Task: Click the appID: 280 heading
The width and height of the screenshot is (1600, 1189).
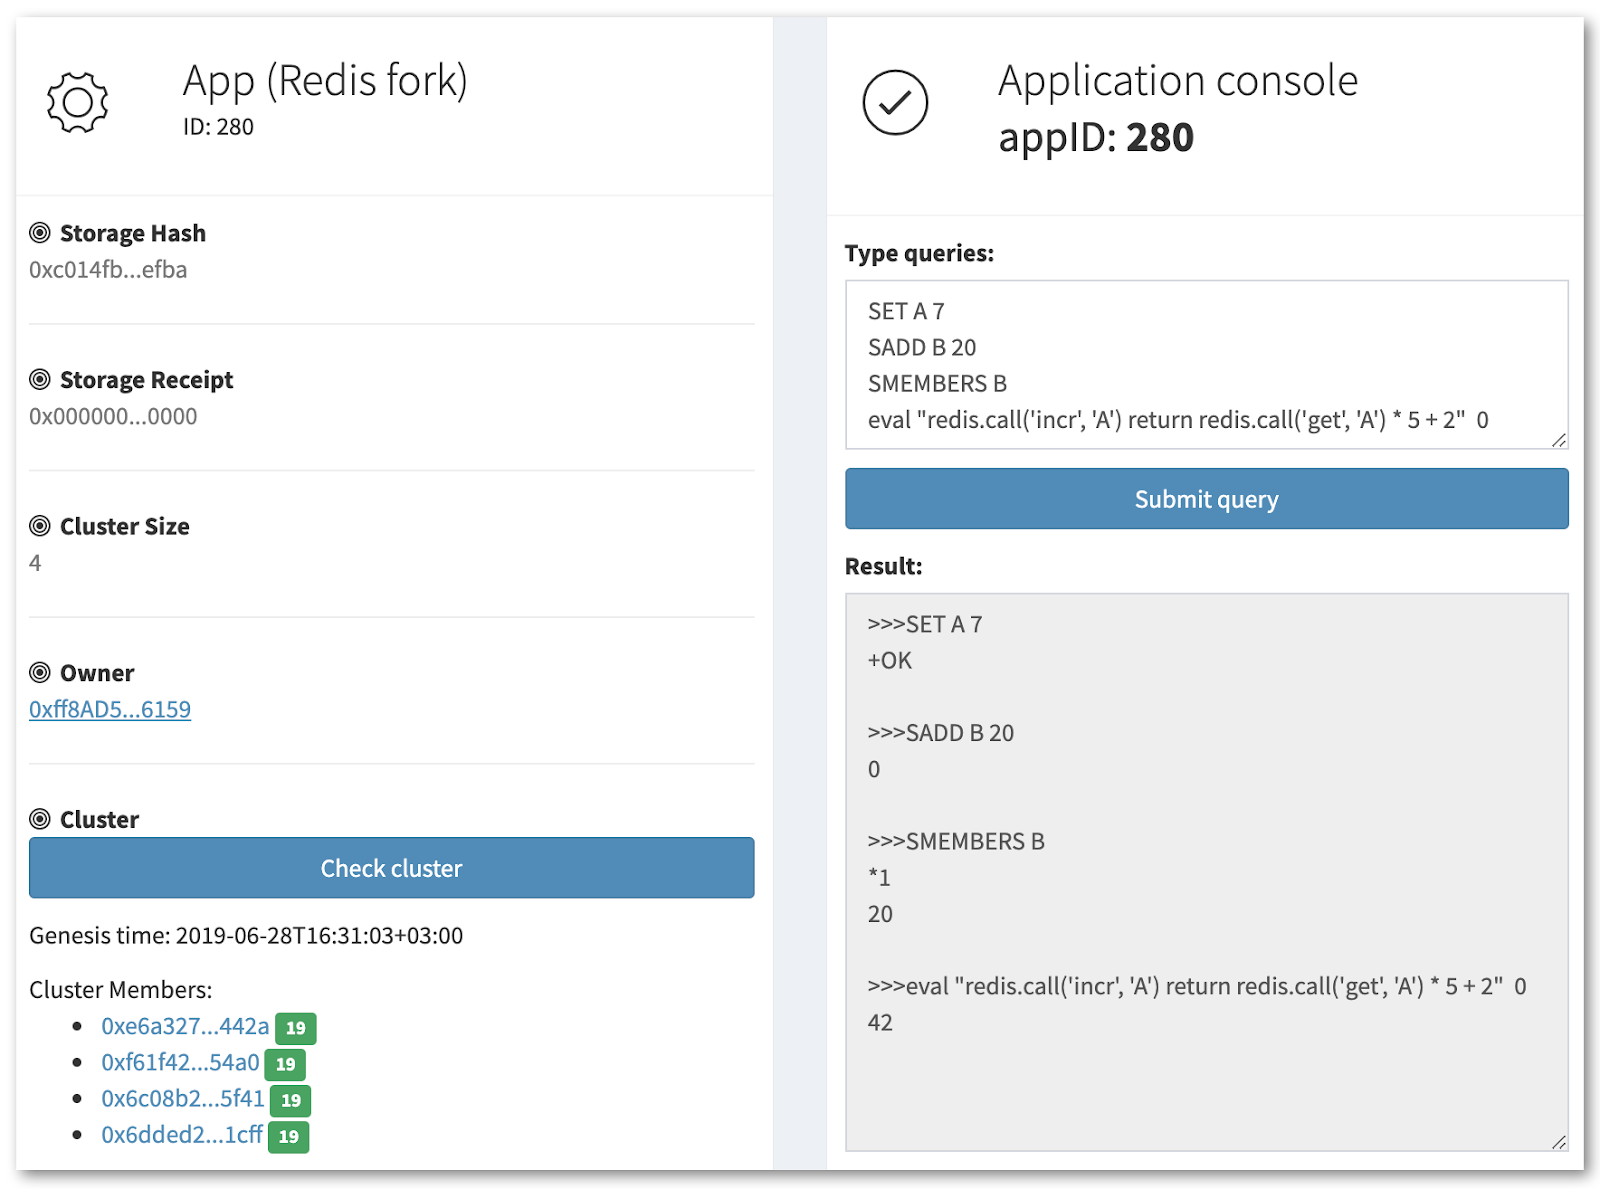Action: [1096, 137]
